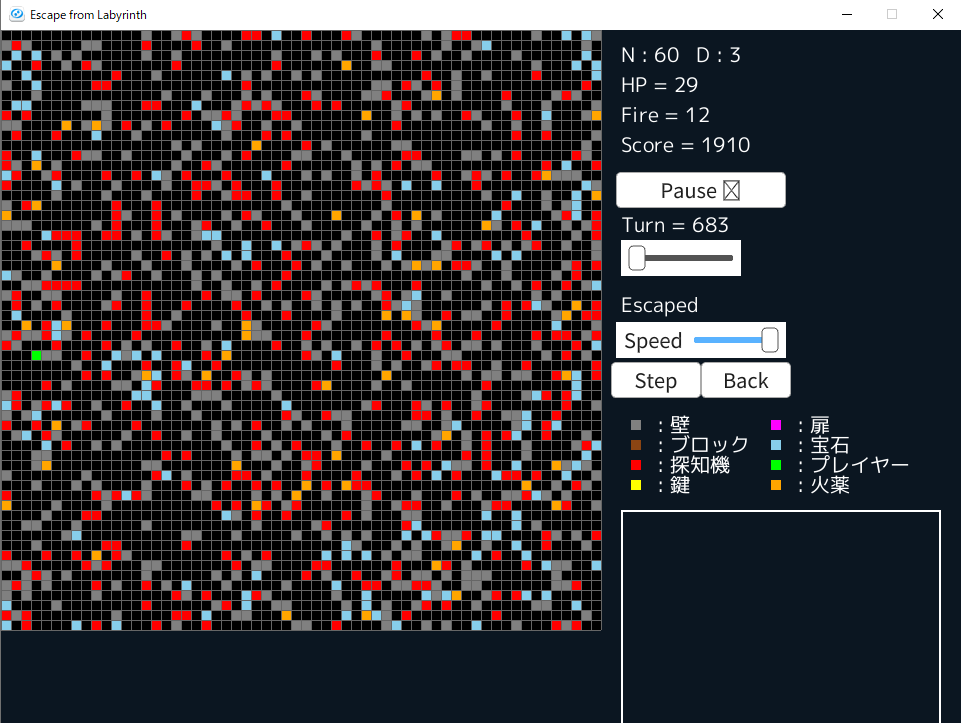Click the 'Score = 1910' text
This screenshot has width=961, height=723.
[685, 145]
